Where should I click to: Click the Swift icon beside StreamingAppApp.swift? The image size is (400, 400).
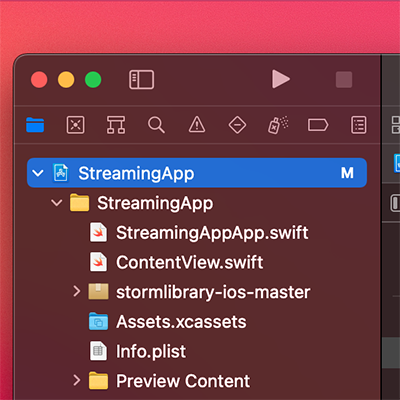pyautogui.click(x=98, y=232)
